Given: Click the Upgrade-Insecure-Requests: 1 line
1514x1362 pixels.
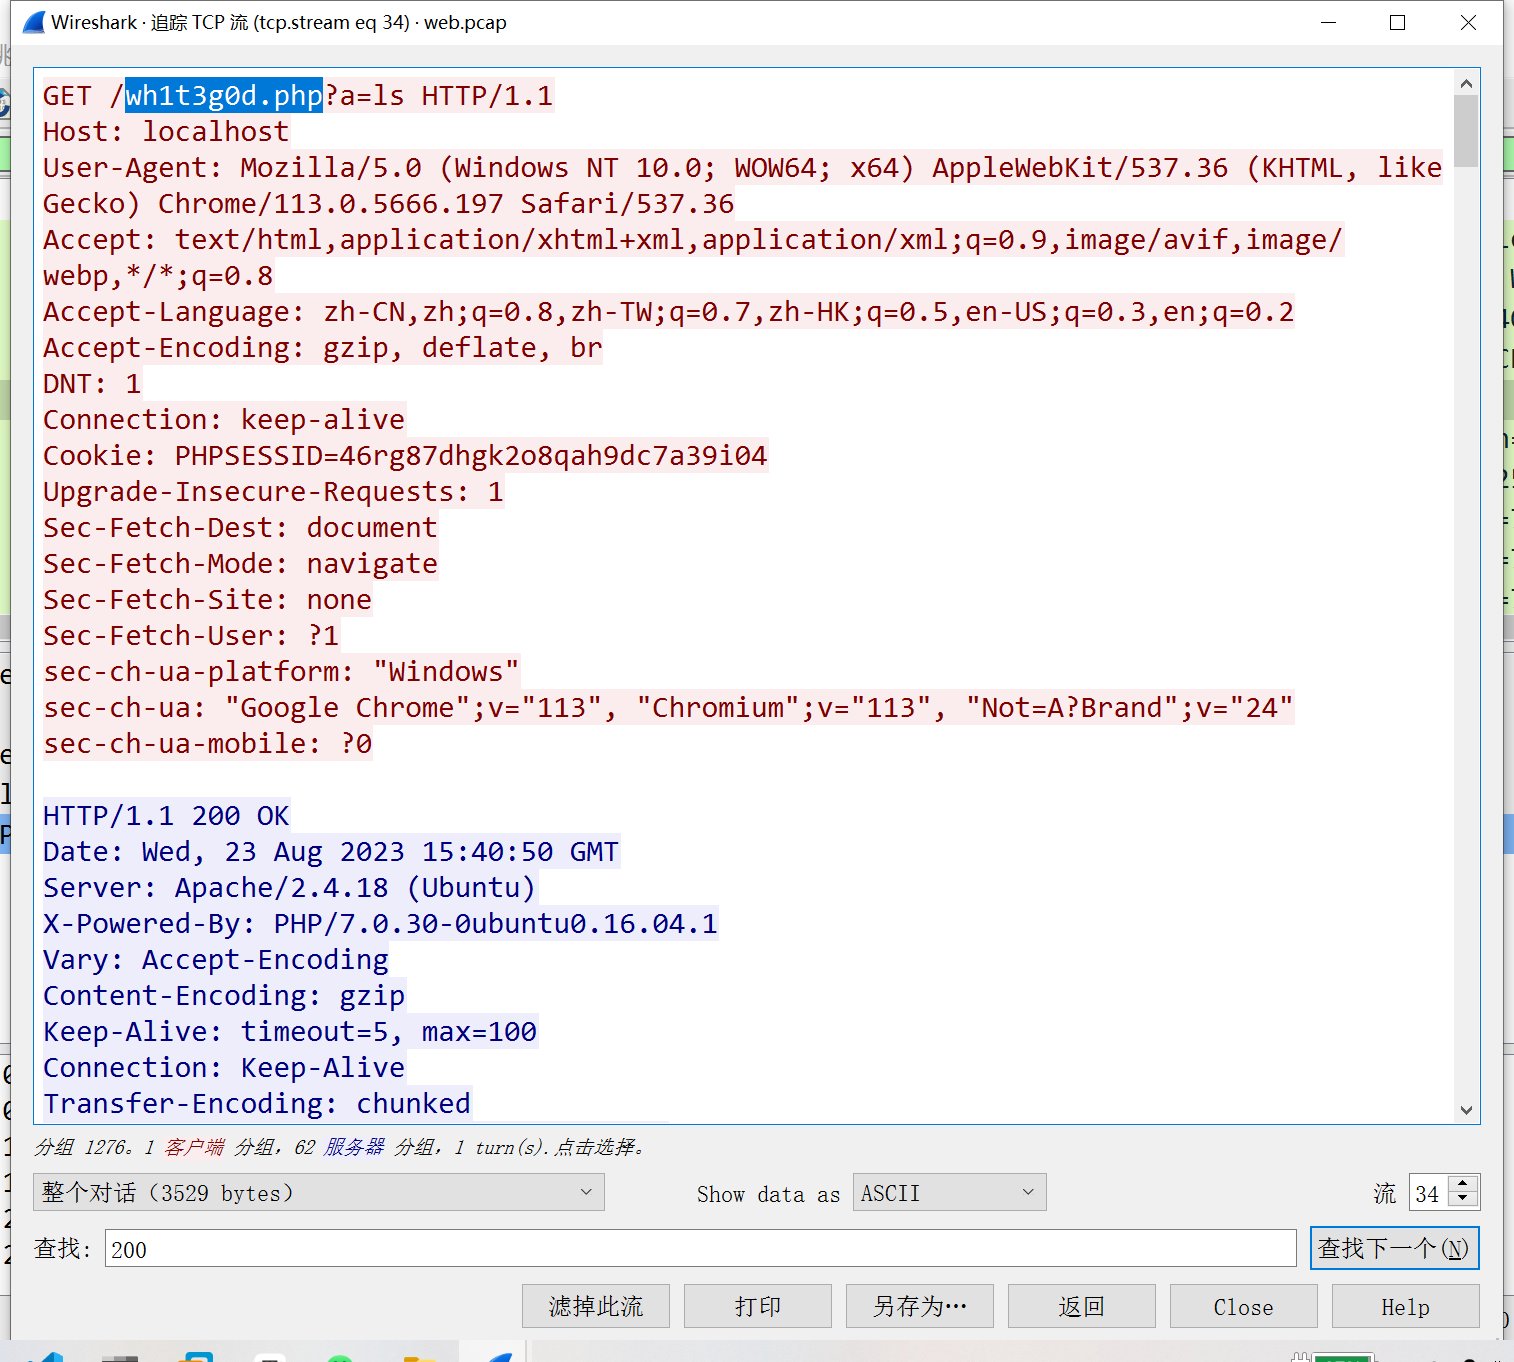Looking at the screenshot, I should tap(273, 492).
